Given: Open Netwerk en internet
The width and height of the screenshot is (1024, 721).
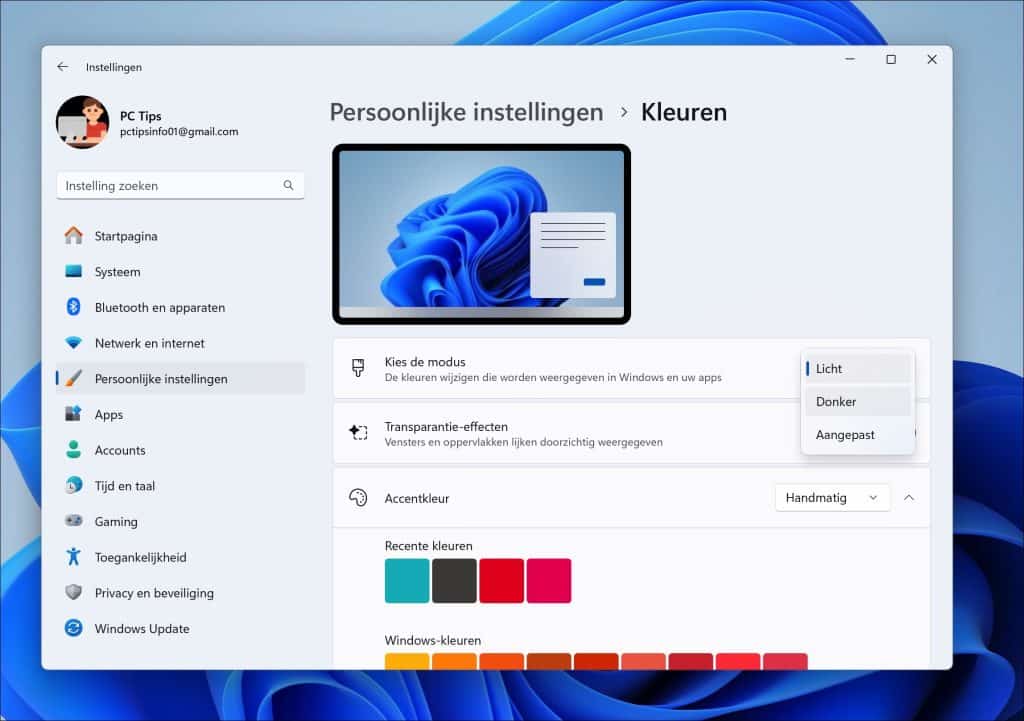Looking at the screenshot, I should click(180, 343).
